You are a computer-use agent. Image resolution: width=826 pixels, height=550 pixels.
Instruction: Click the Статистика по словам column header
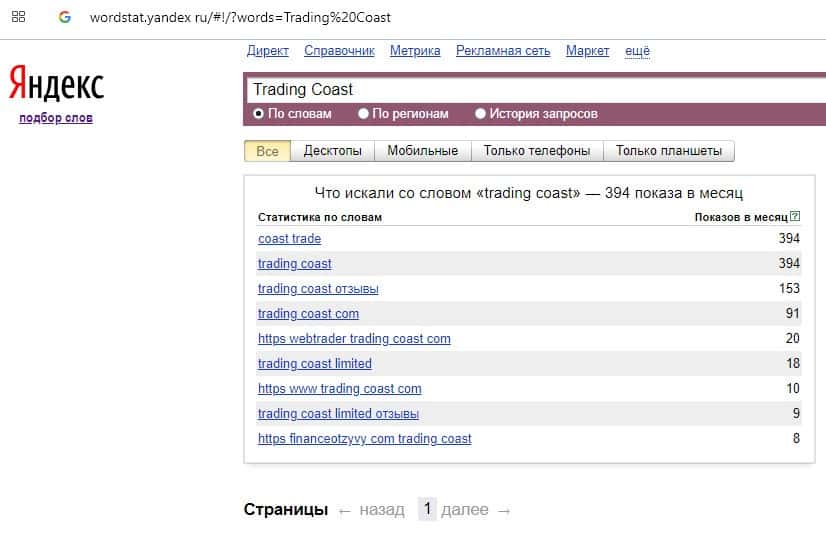[320, 217]
